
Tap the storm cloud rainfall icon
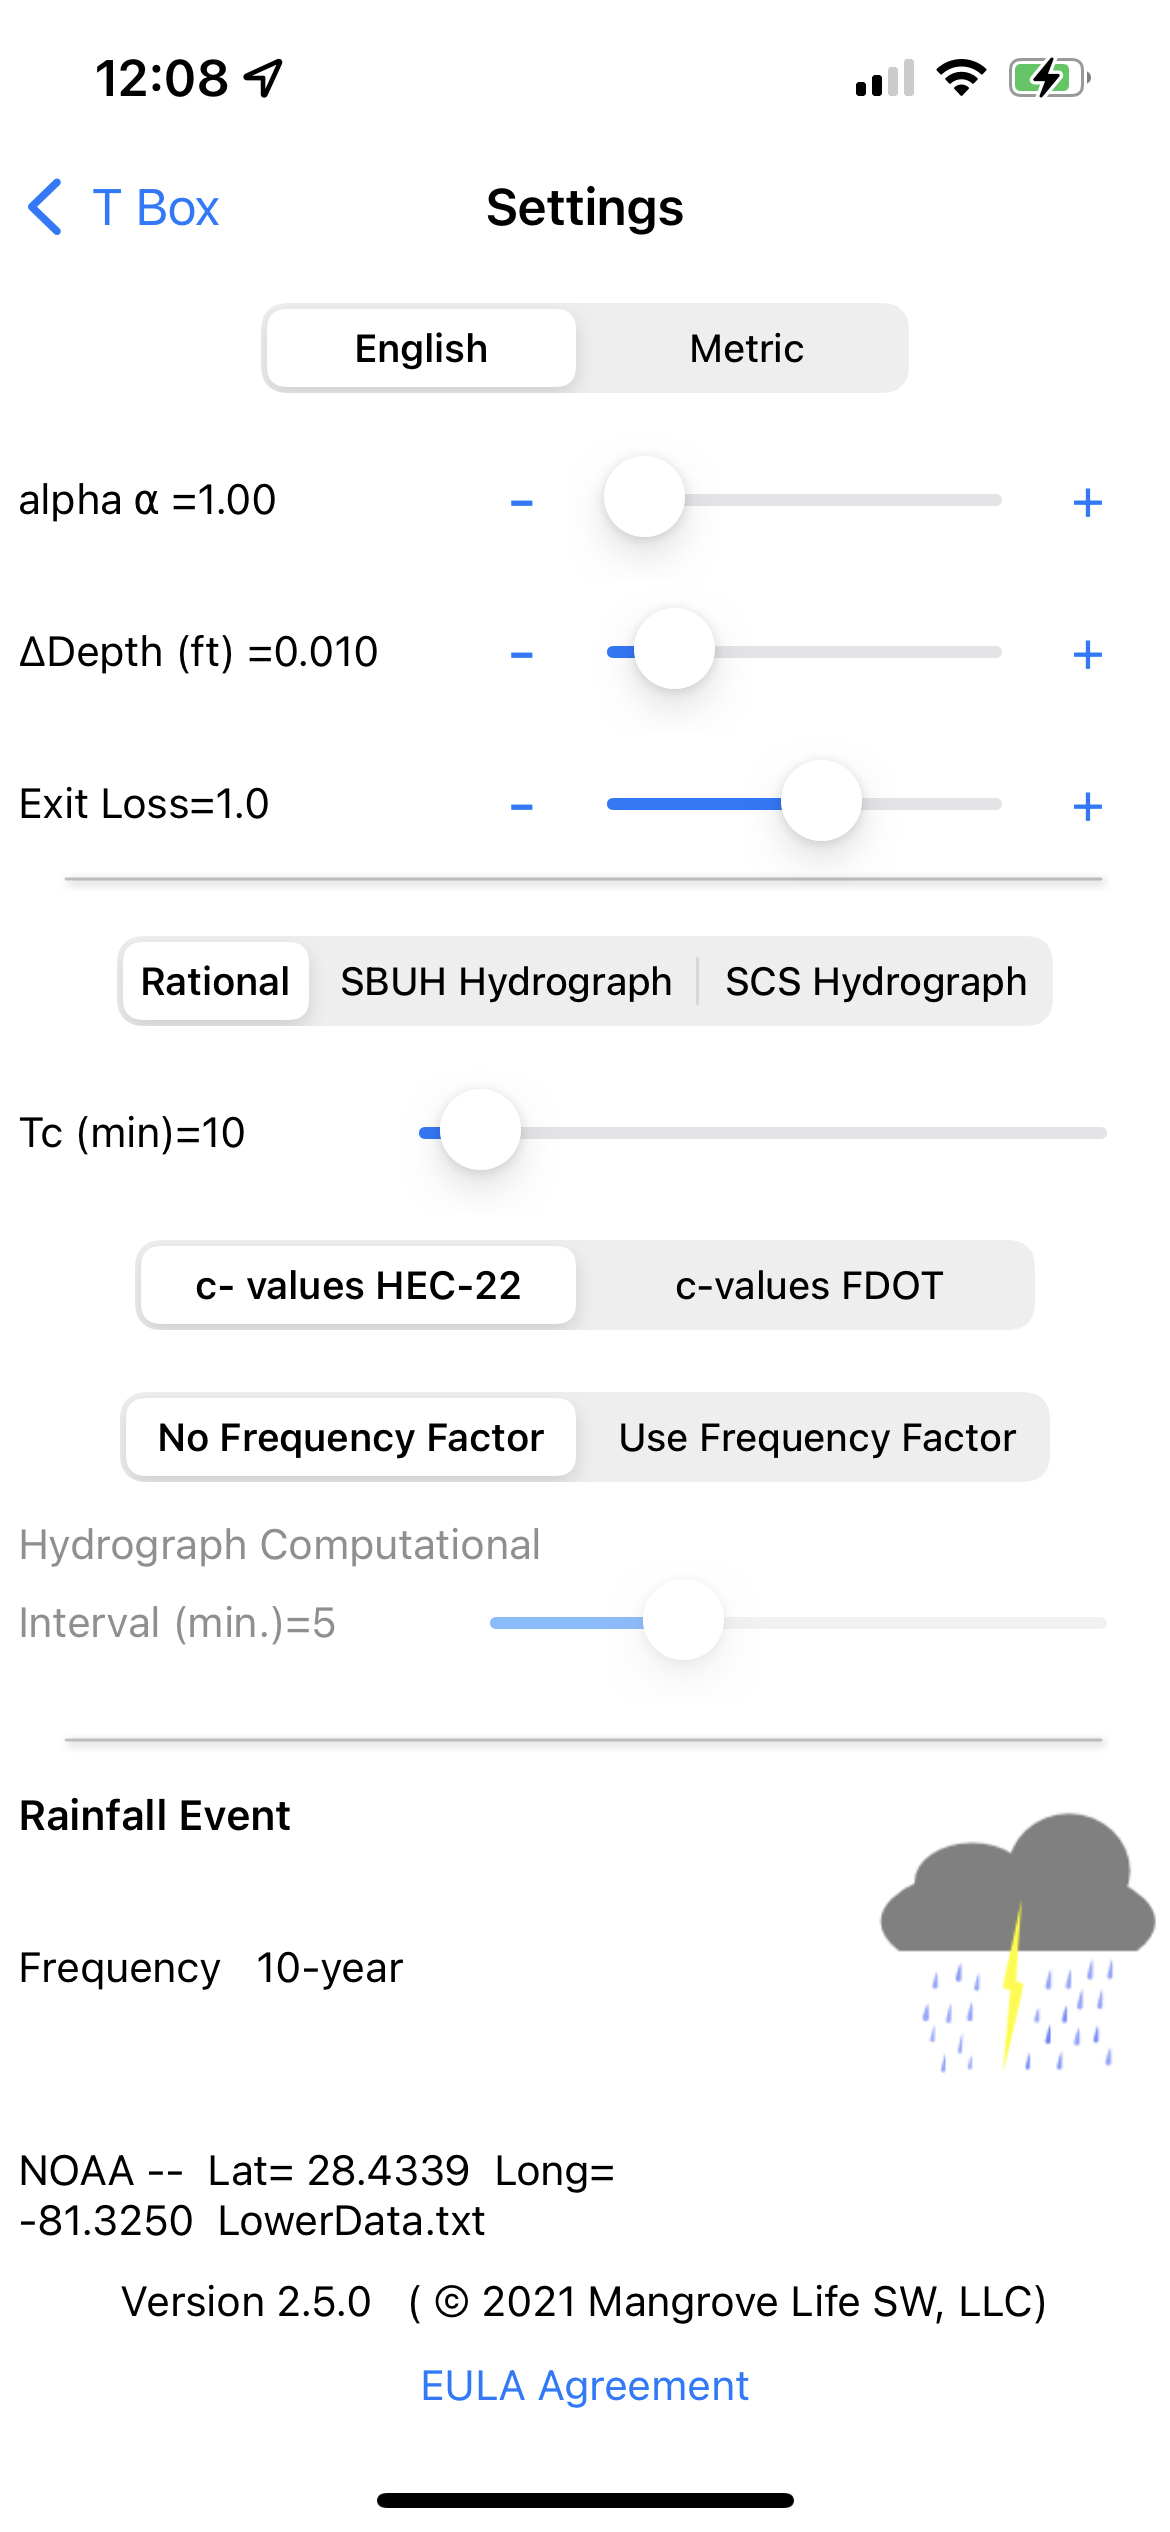pos(1017,1940)
